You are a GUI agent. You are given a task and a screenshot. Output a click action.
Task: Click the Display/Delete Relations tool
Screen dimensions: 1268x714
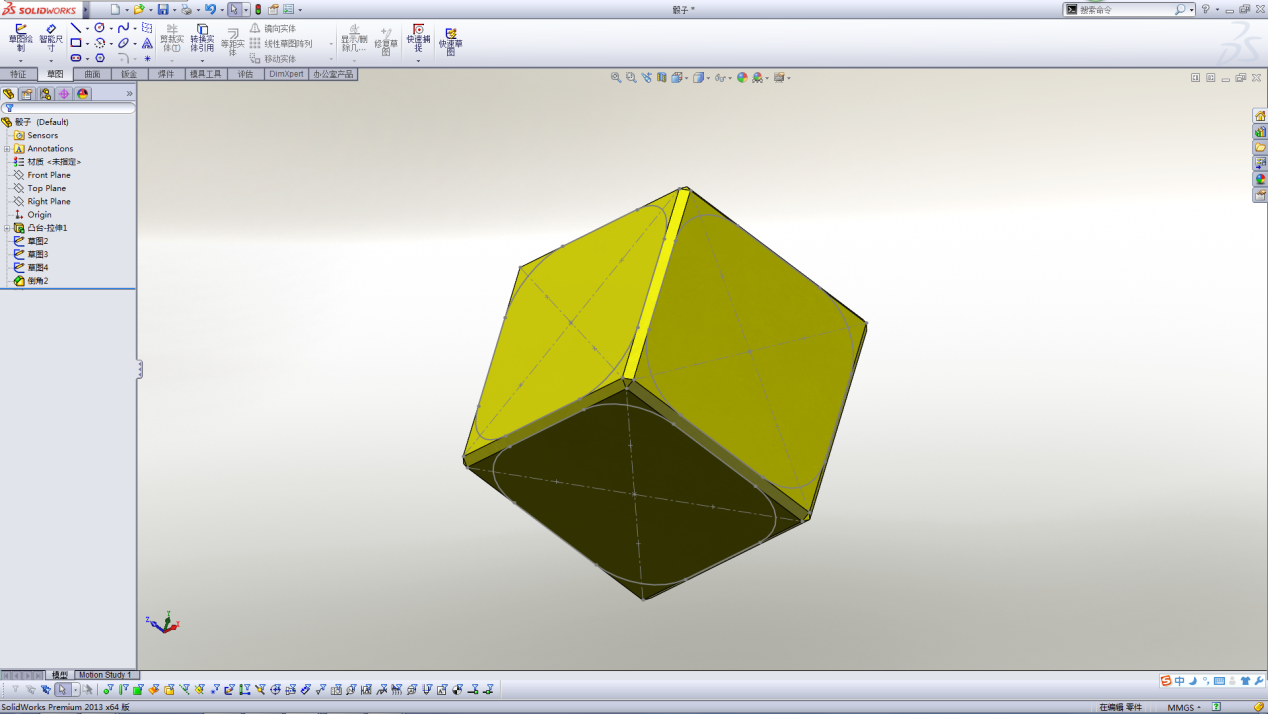(353, 39)
